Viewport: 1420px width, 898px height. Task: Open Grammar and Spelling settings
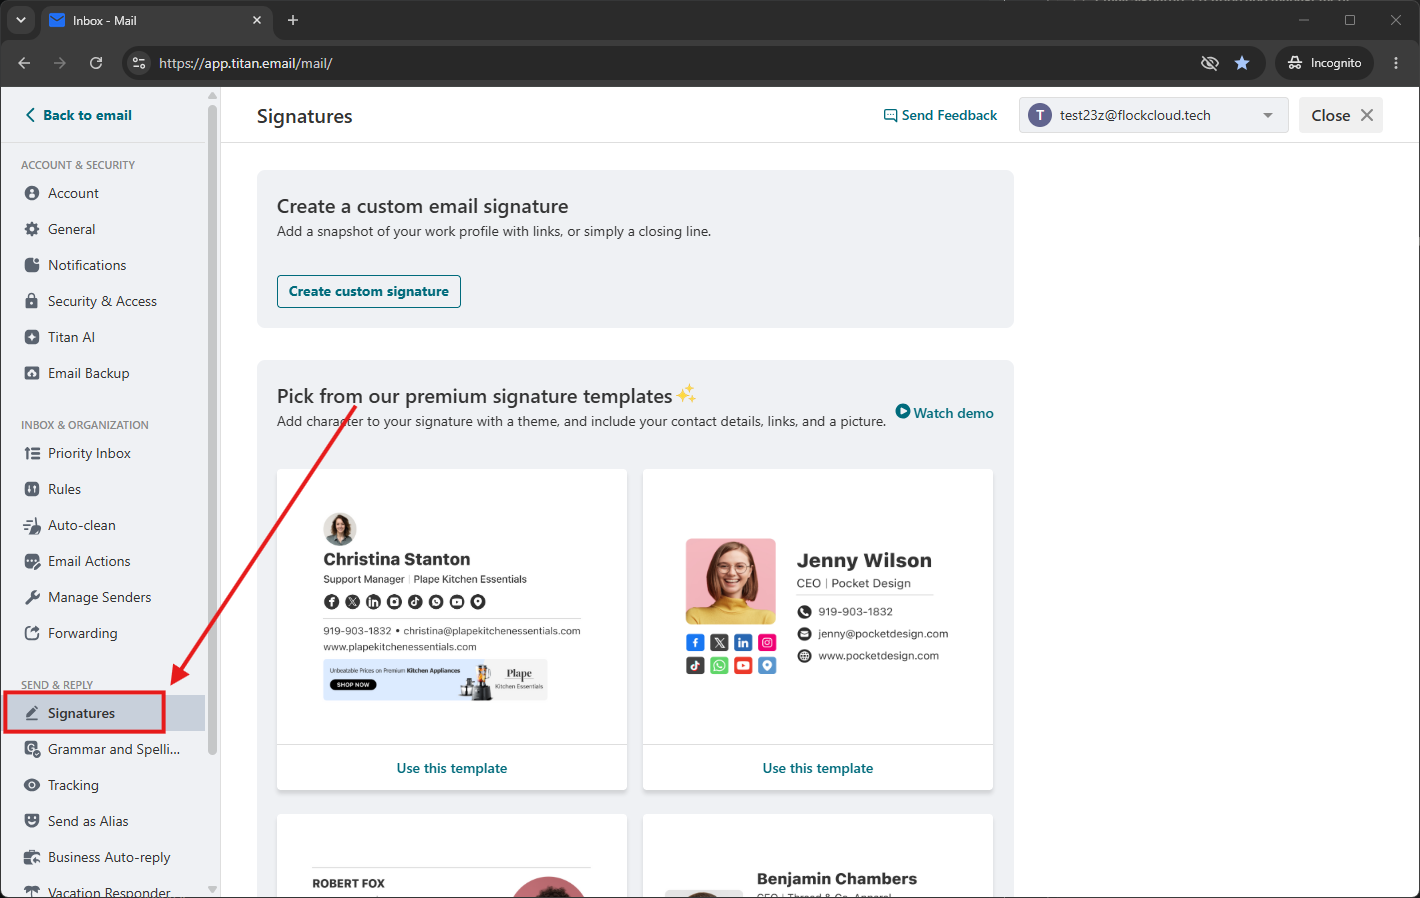[103, 749]
